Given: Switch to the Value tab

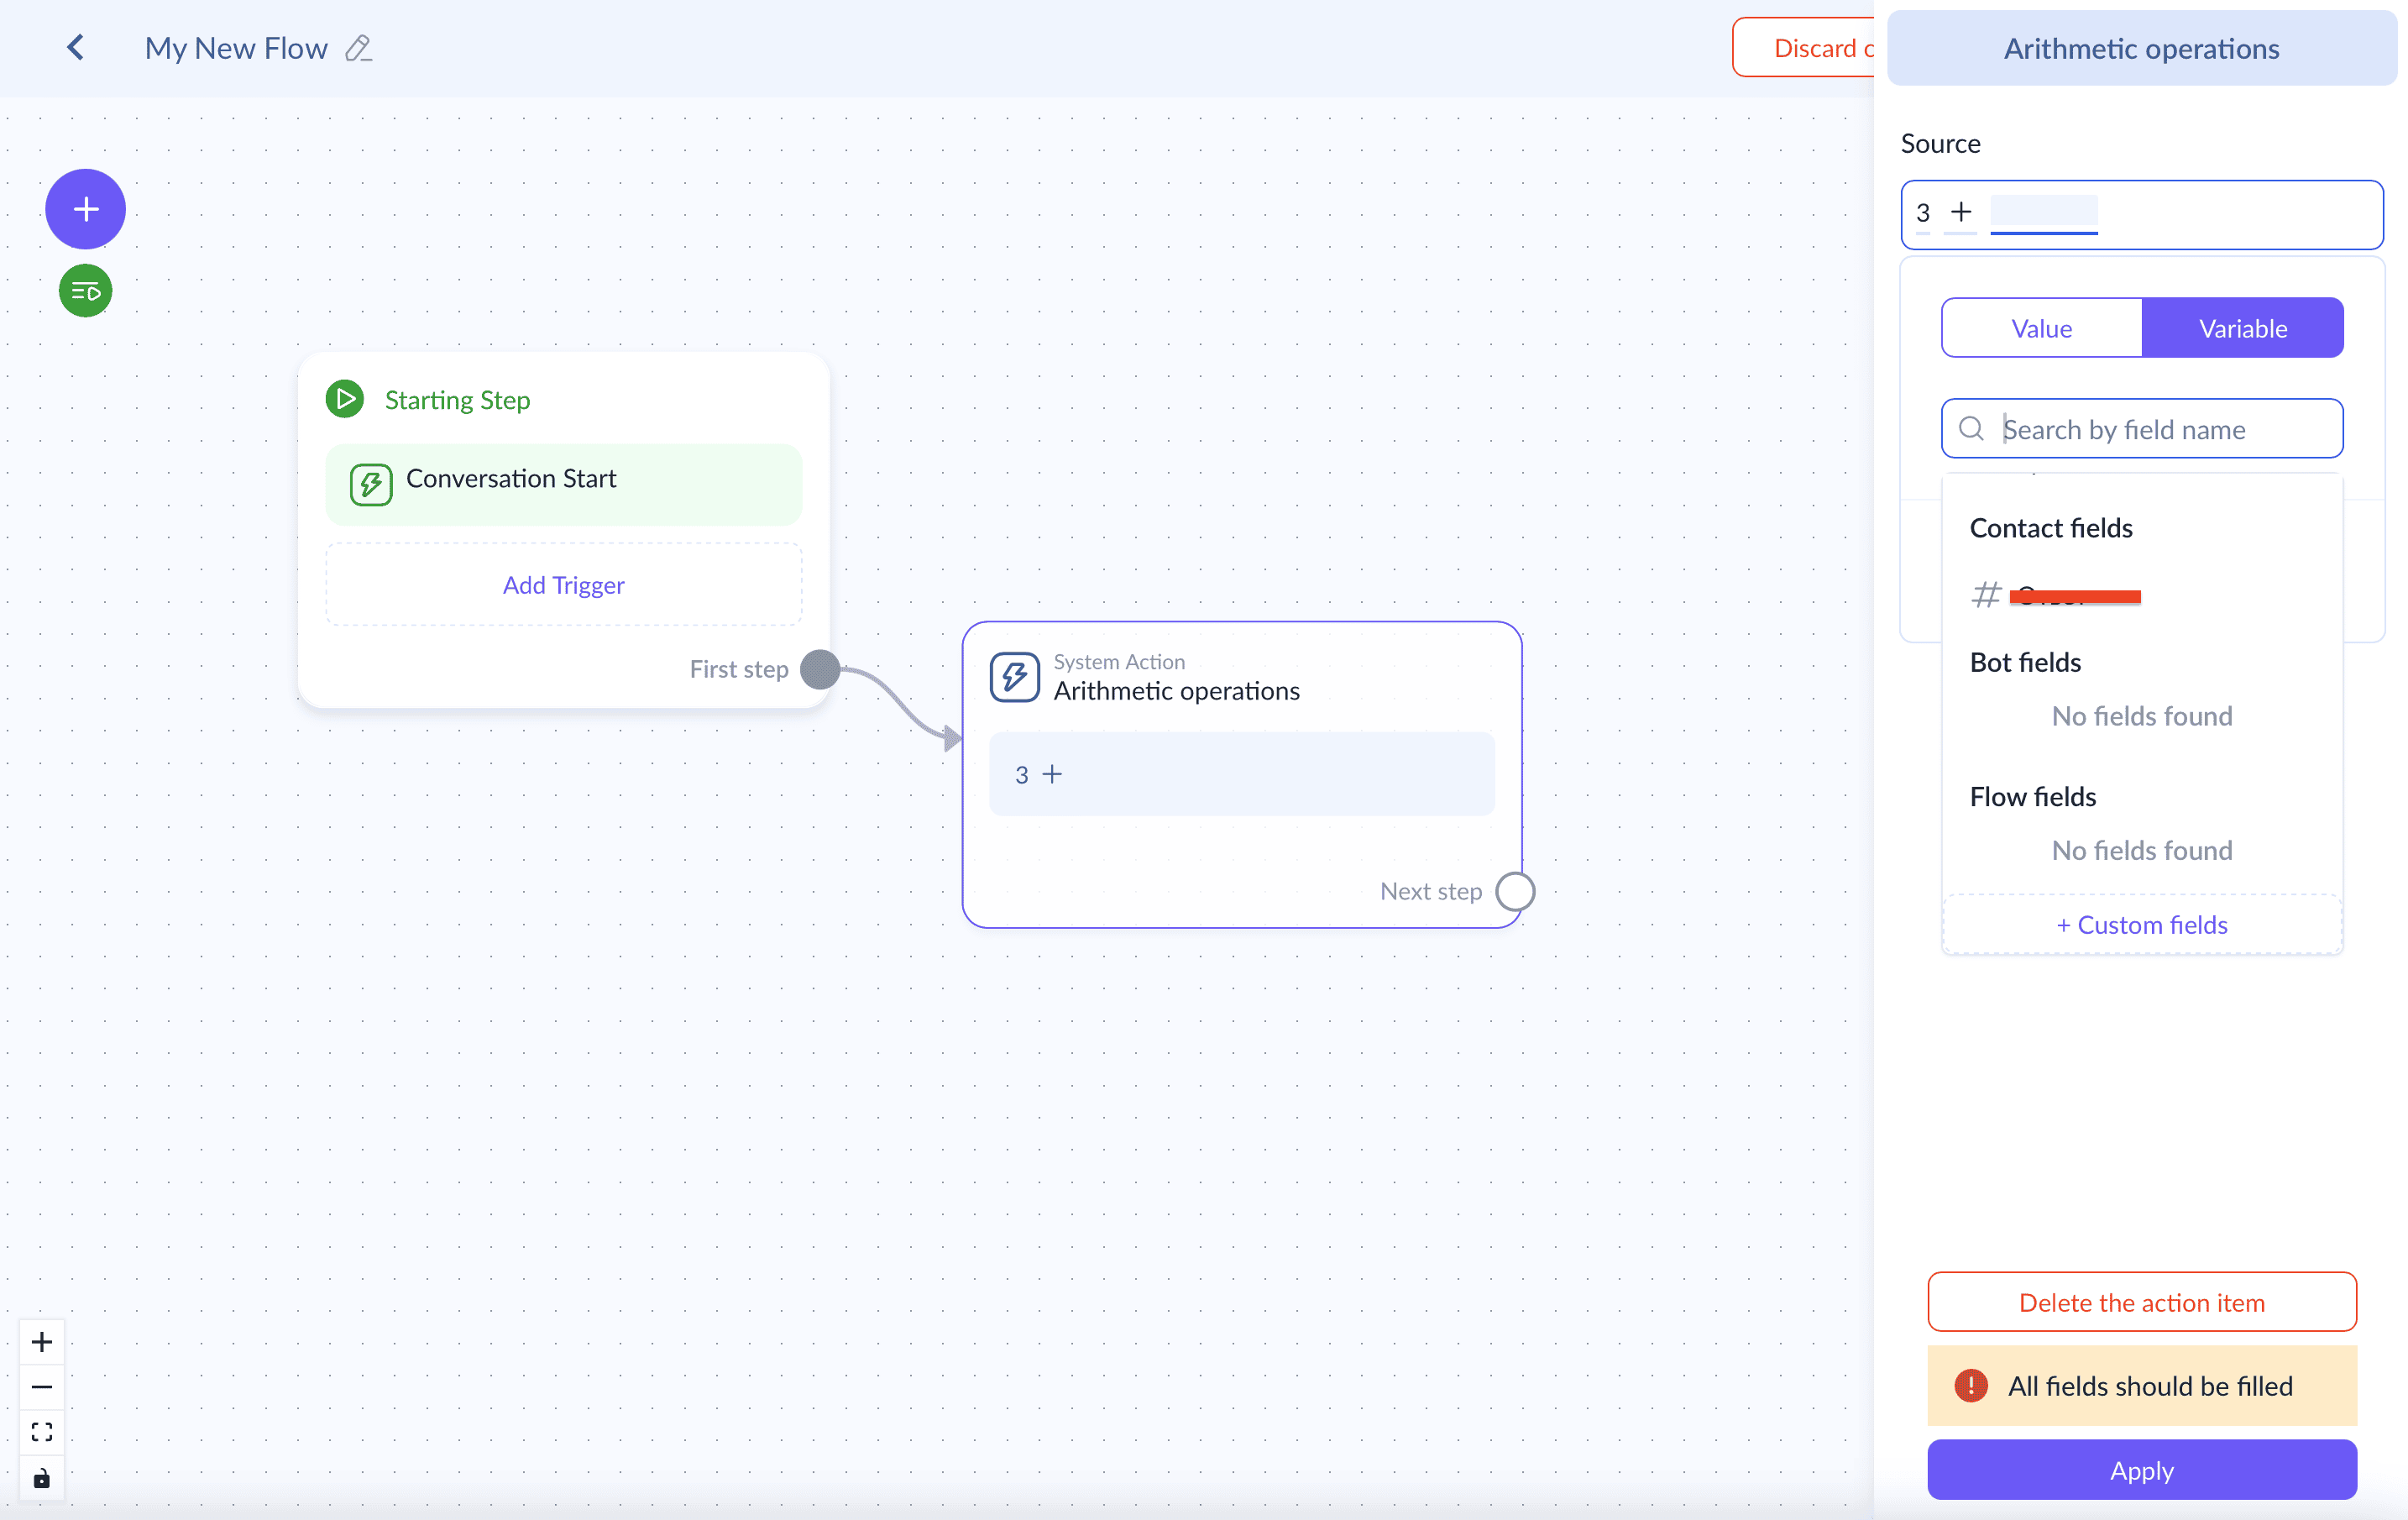Looking at the screenshot, I should coord(2041,328).
